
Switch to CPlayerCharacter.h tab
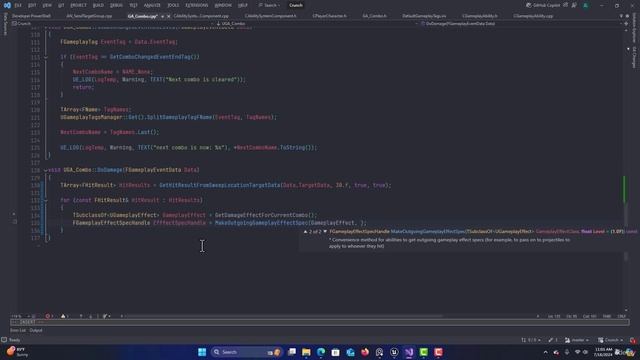(x=329, y=16)
